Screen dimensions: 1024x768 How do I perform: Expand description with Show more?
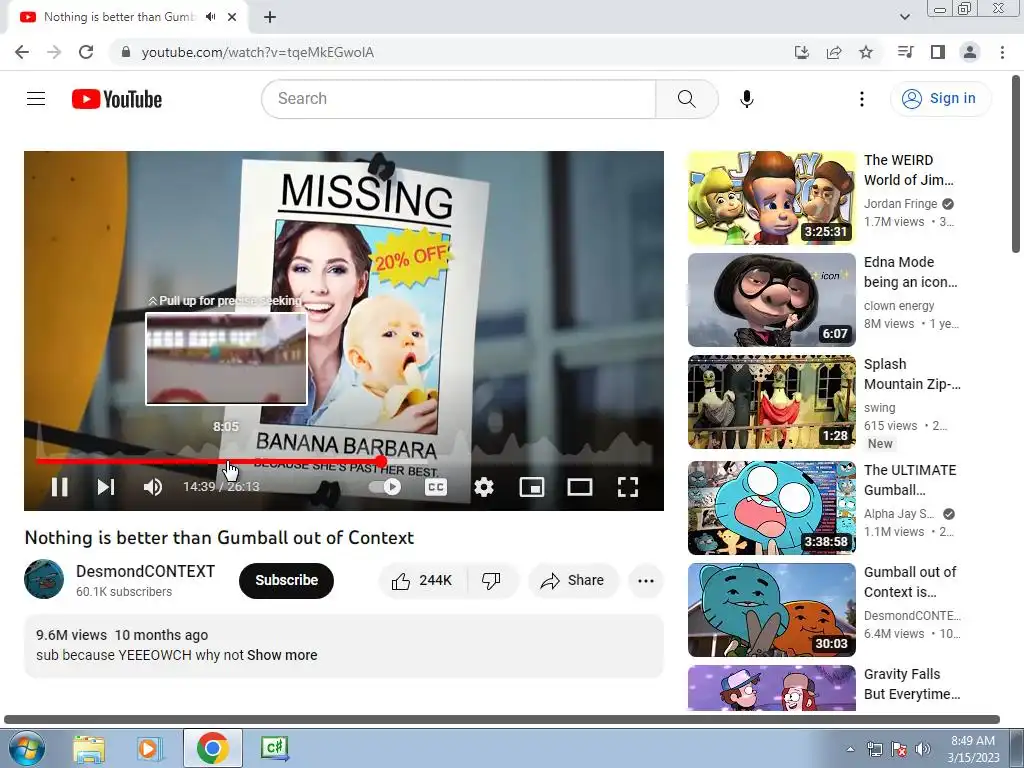[x=282, y=655]
